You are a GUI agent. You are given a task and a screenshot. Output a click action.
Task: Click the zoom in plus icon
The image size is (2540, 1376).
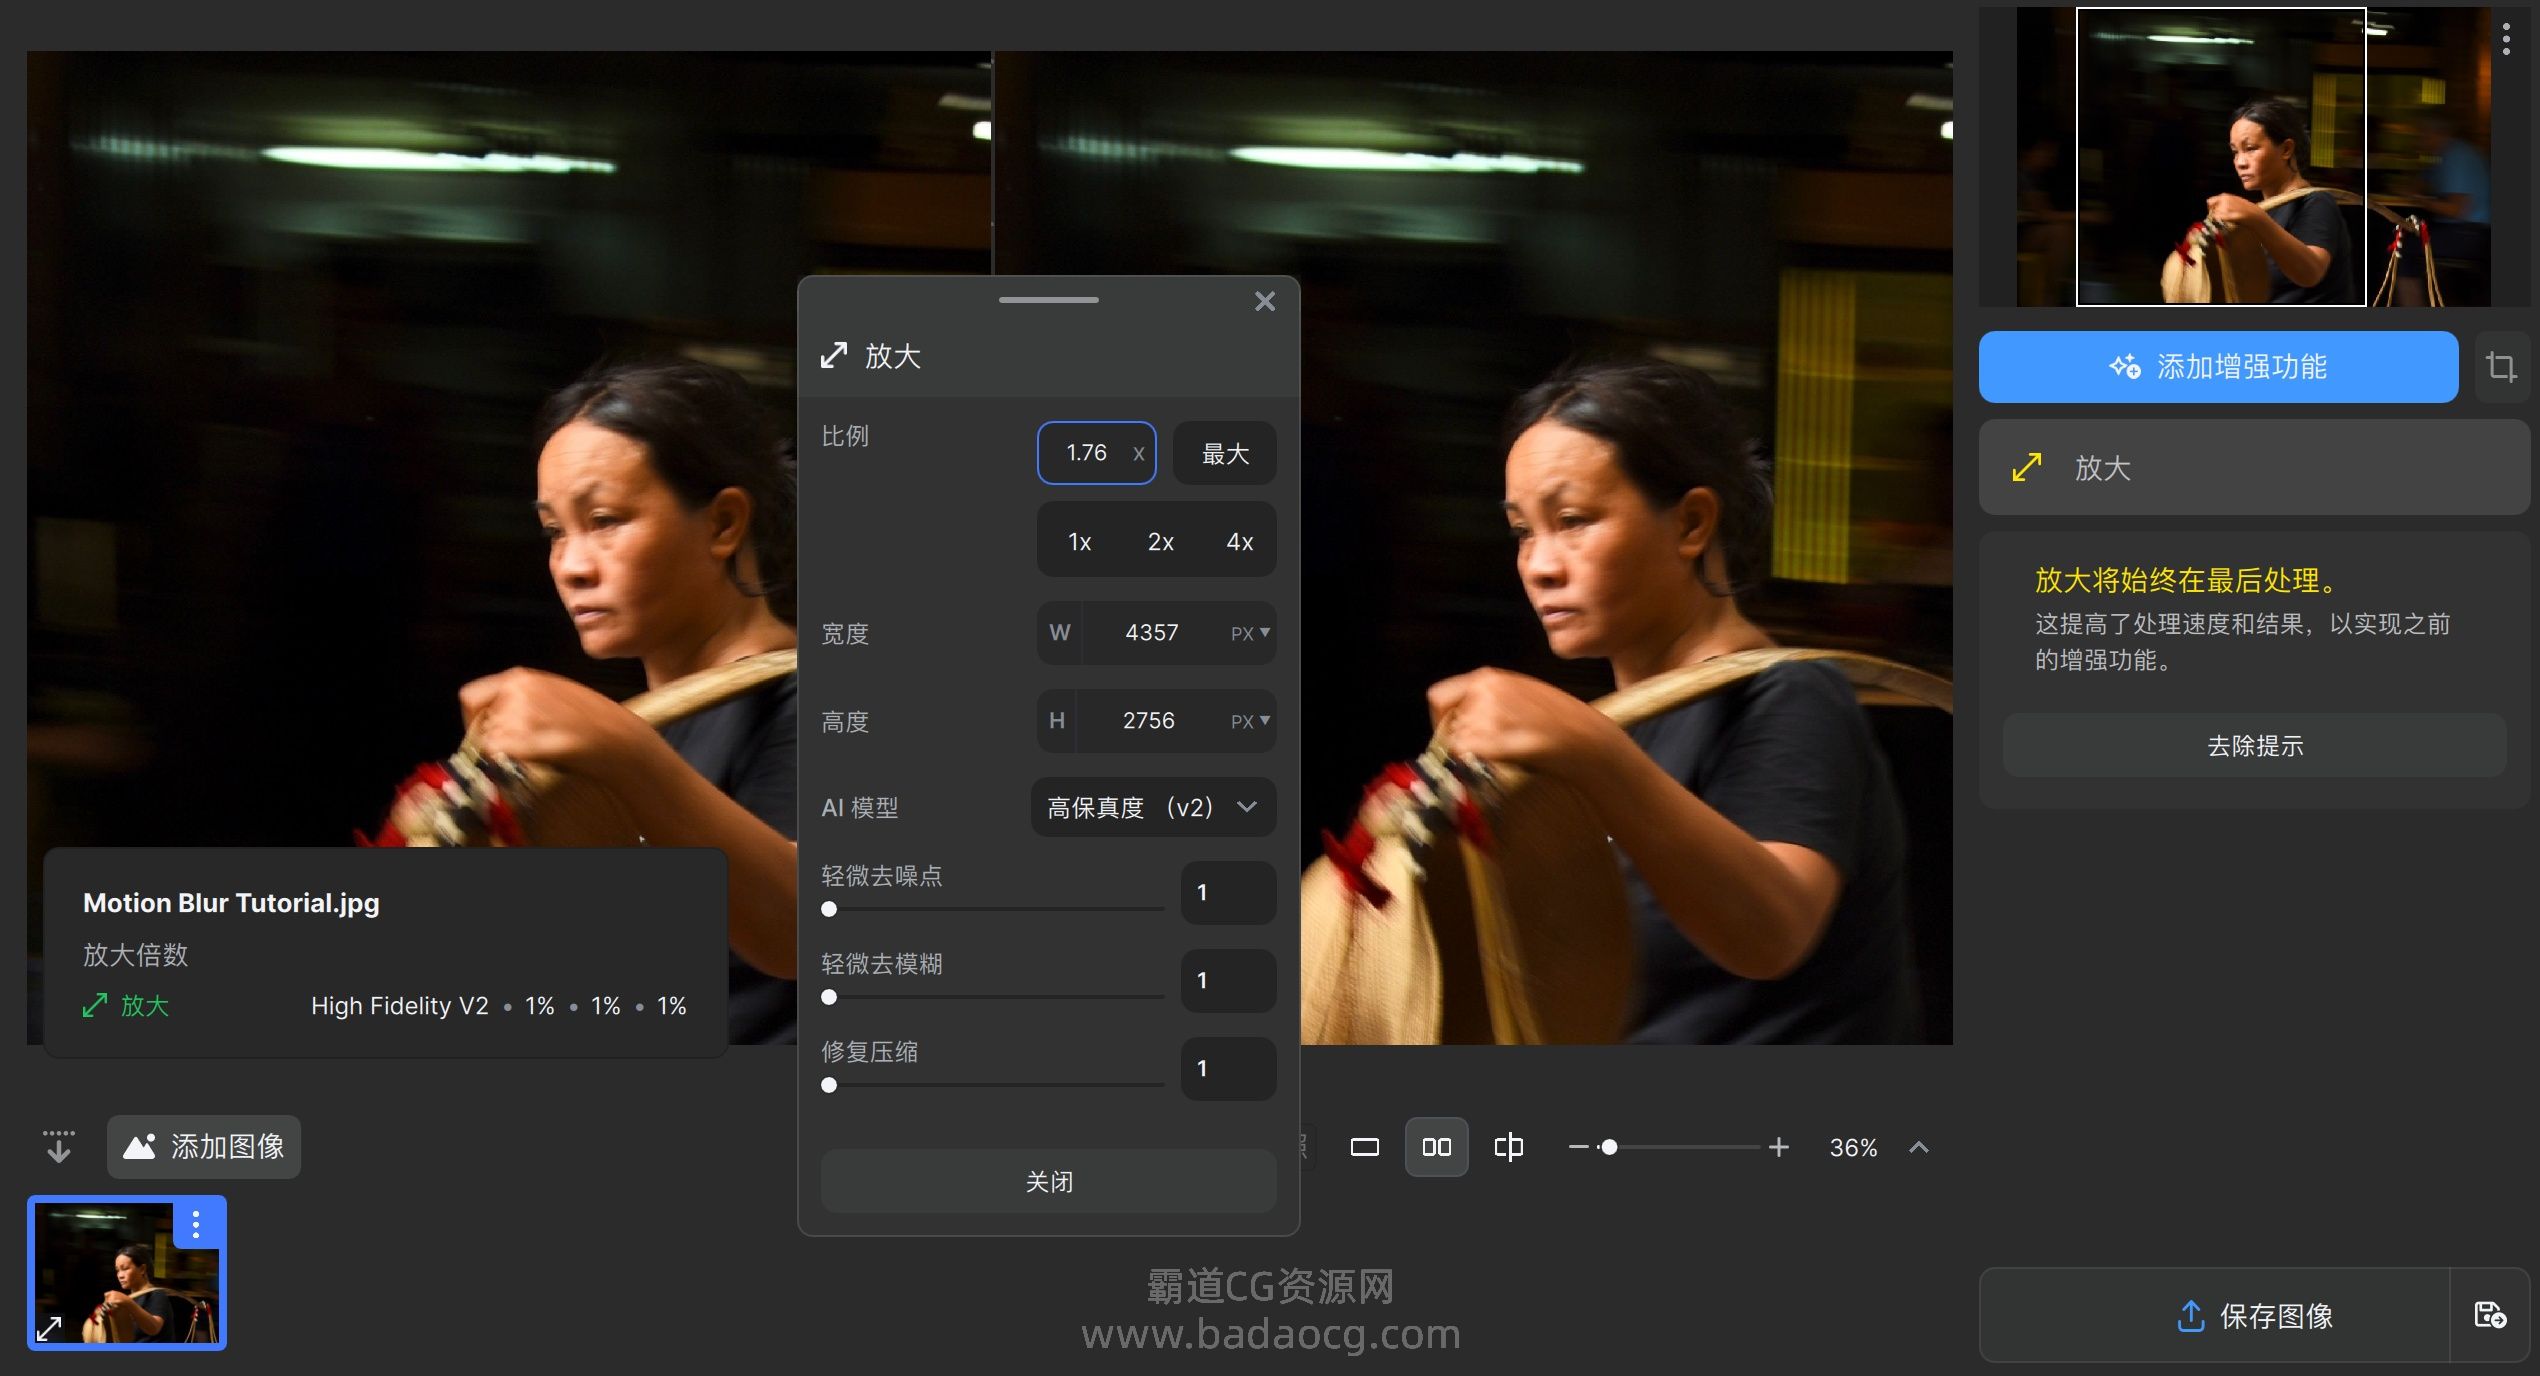click(x=1778, y=1147)
